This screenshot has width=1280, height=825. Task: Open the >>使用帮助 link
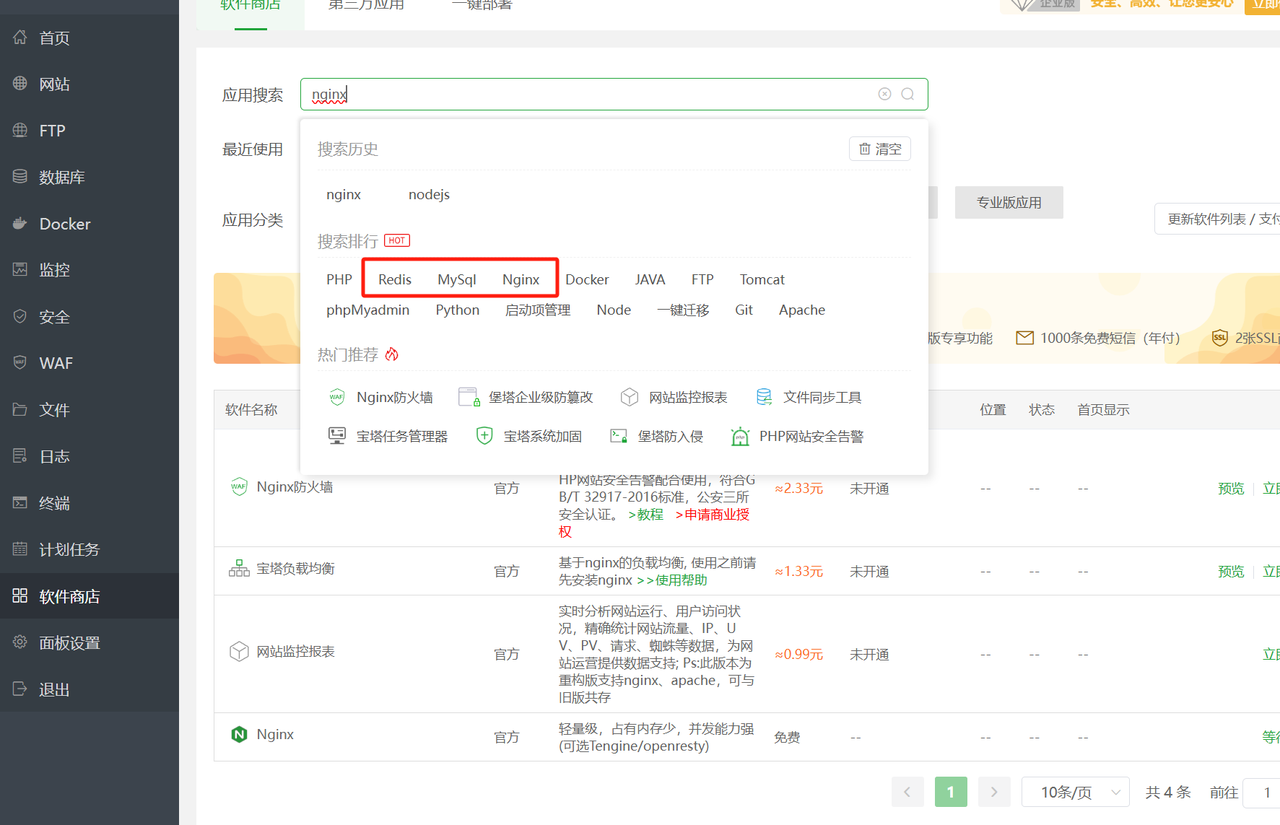(672, 580)
